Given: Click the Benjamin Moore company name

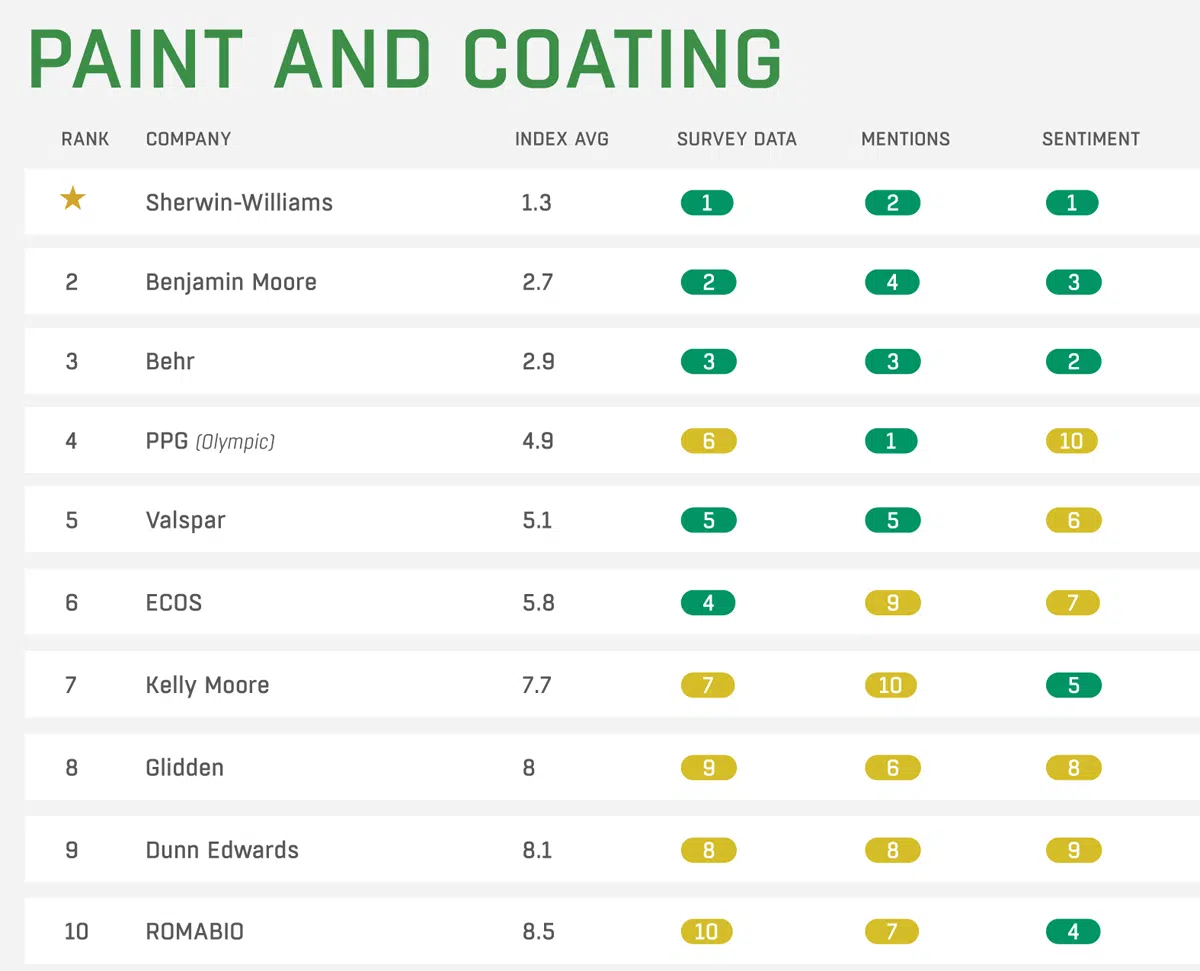Looking at the screenshot, I should [231, 282].
